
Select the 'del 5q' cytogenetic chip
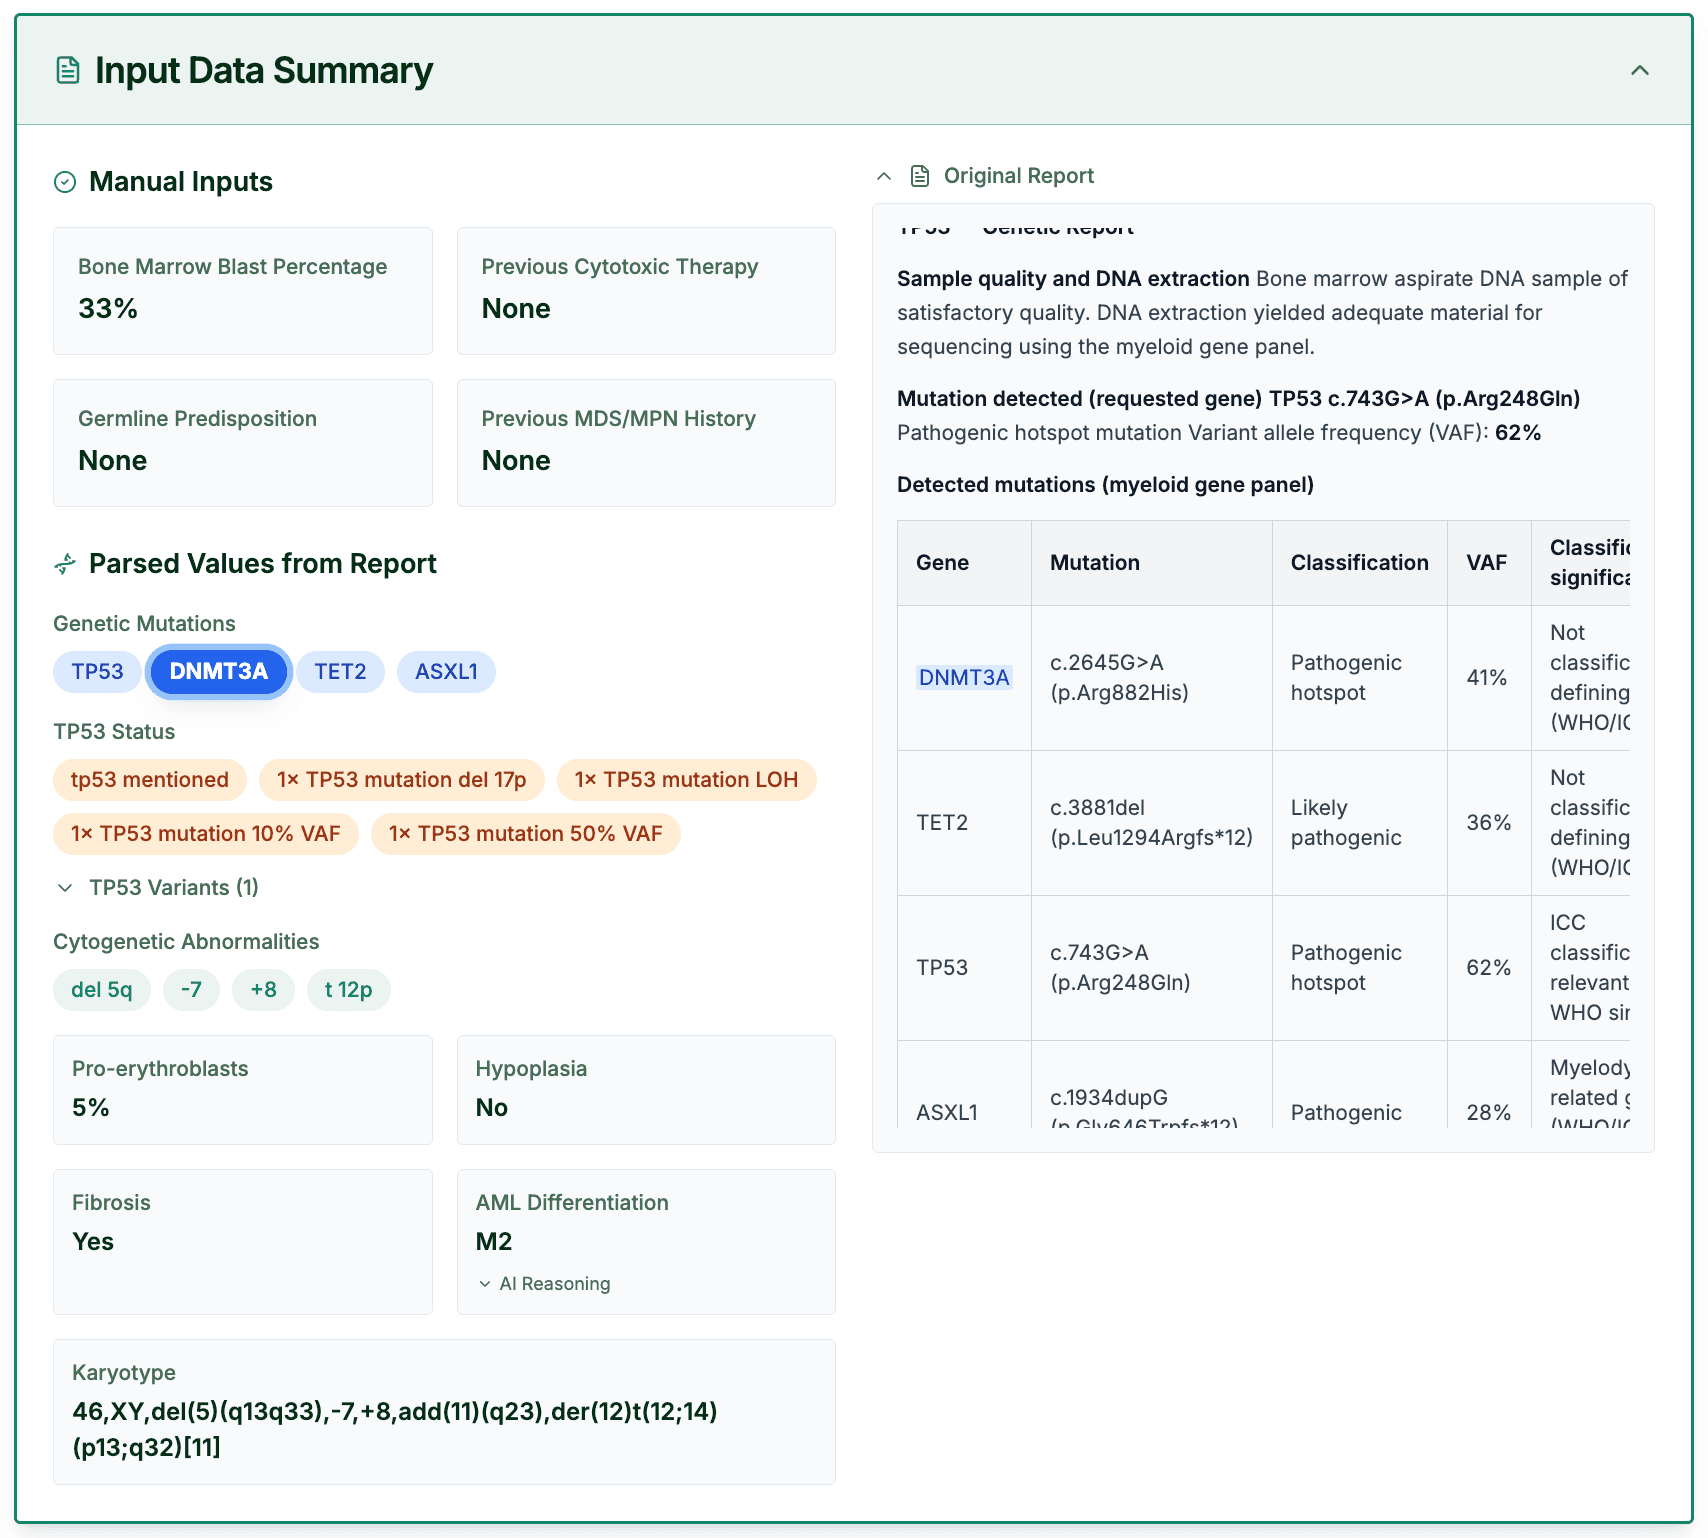(101, 989)
